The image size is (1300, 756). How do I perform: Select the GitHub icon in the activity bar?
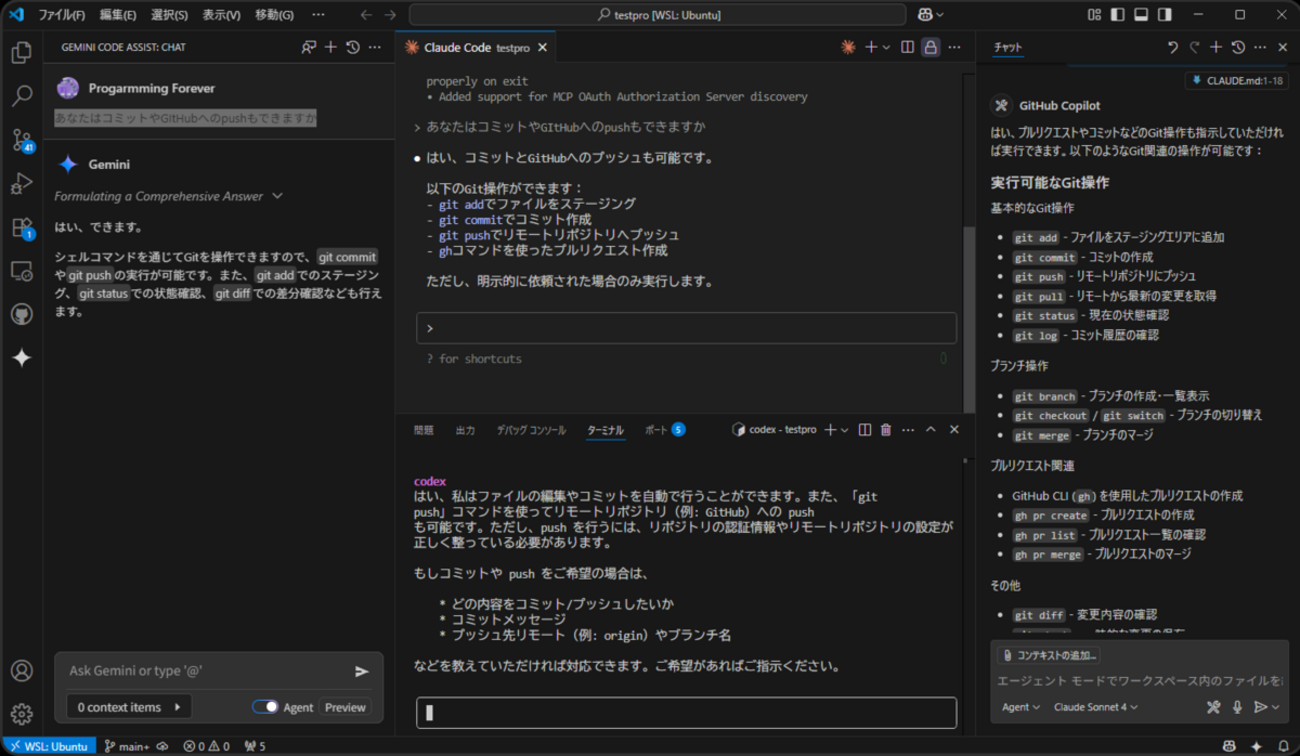point(22,313)
